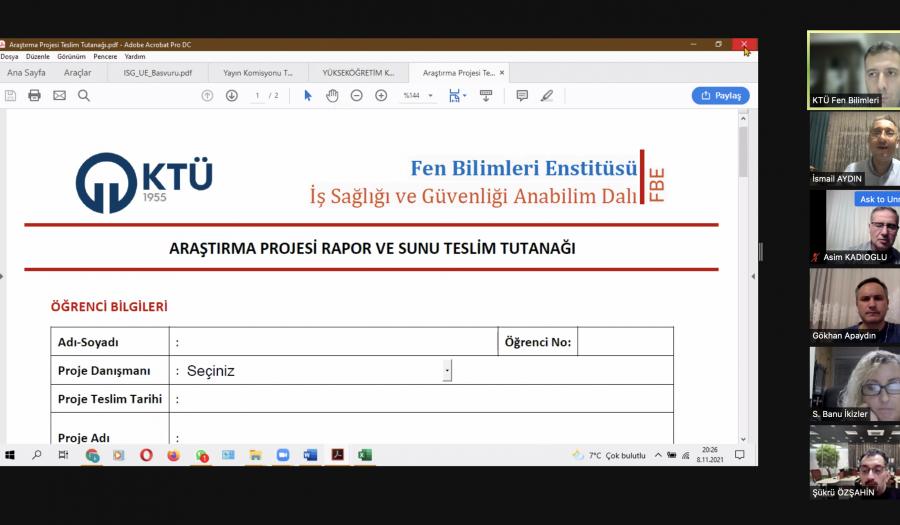Expand the left navigation pane arrow

point(2,277)
